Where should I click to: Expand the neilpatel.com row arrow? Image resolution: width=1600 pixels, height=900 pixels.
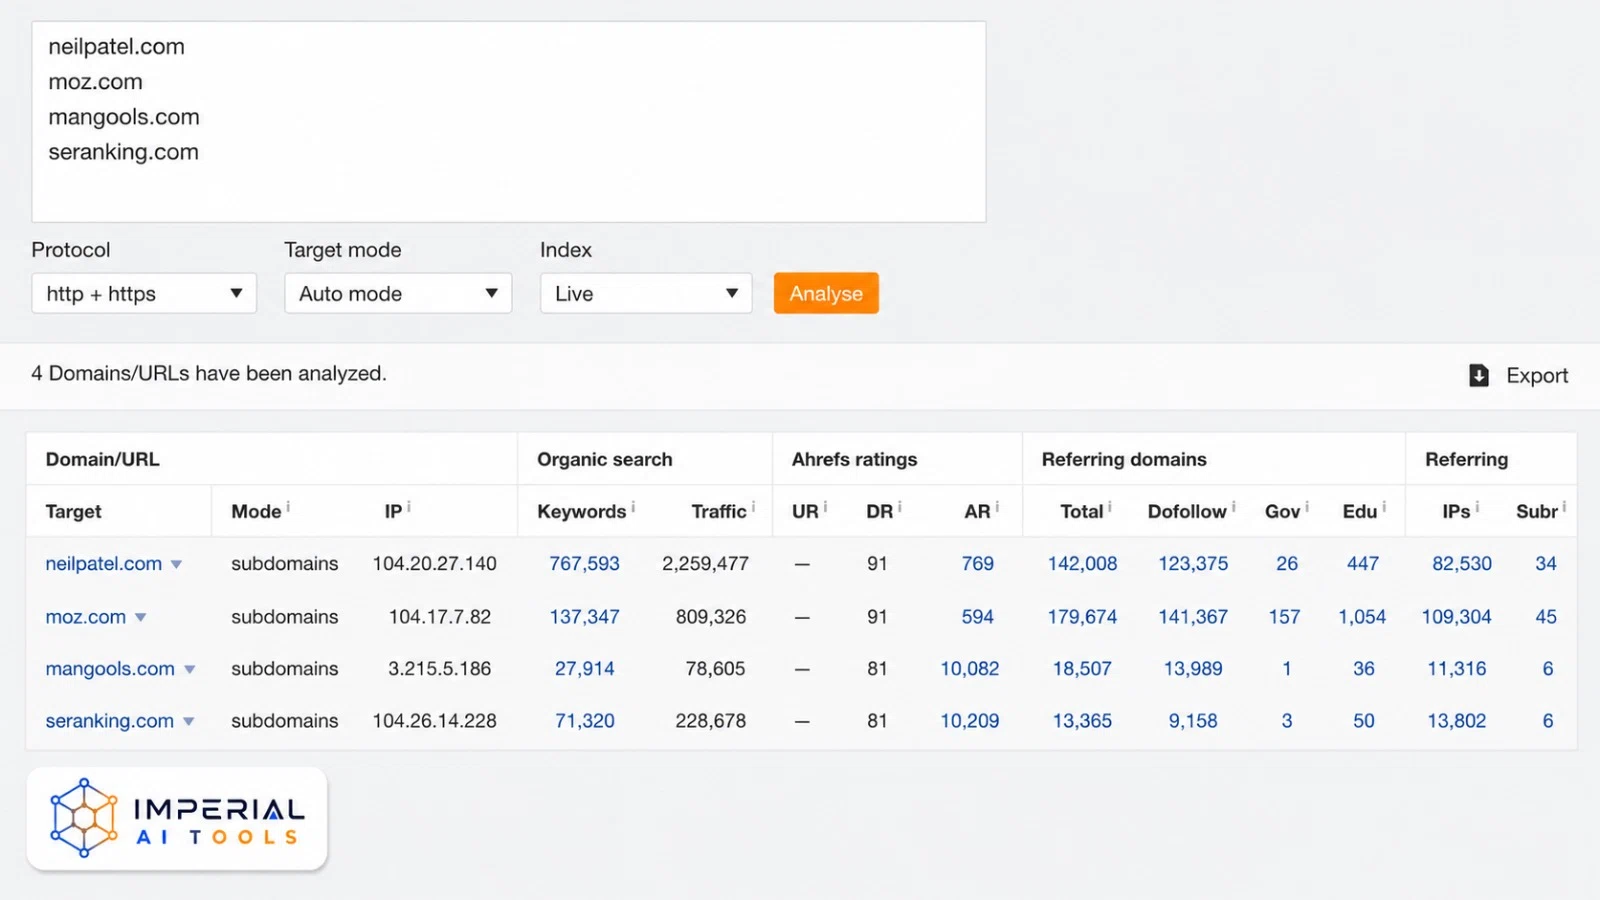tap(176, 564)
